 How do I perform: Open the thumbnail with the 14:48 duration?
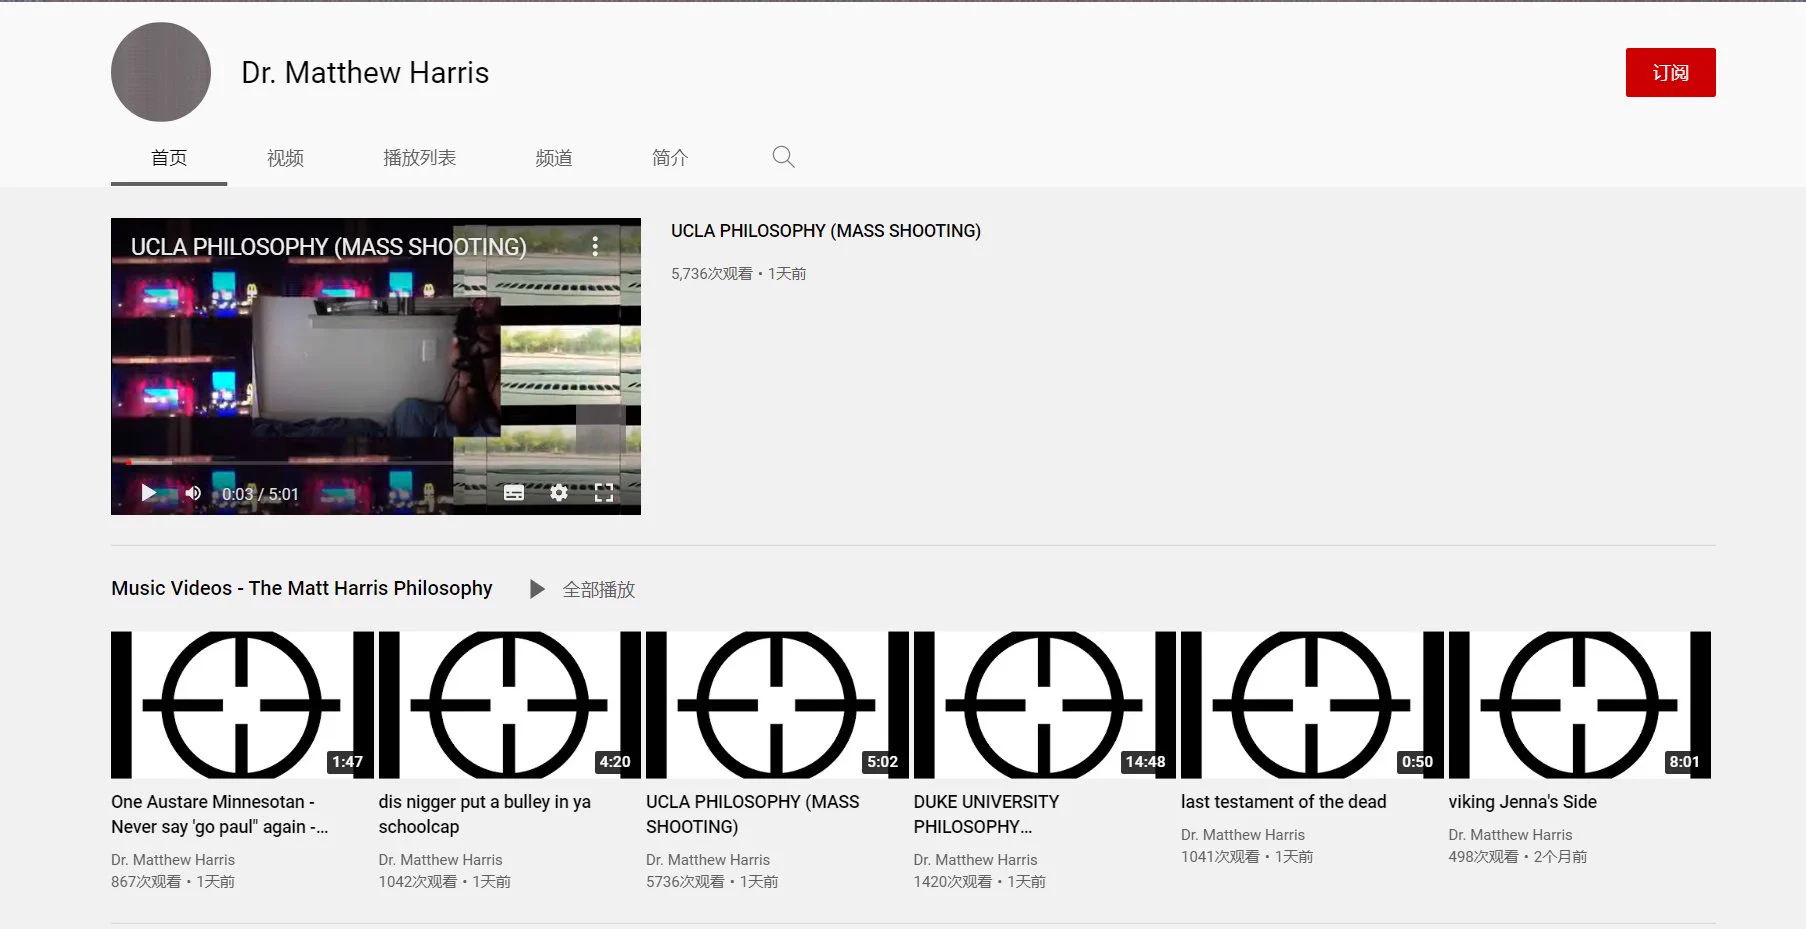(1045, 704)
